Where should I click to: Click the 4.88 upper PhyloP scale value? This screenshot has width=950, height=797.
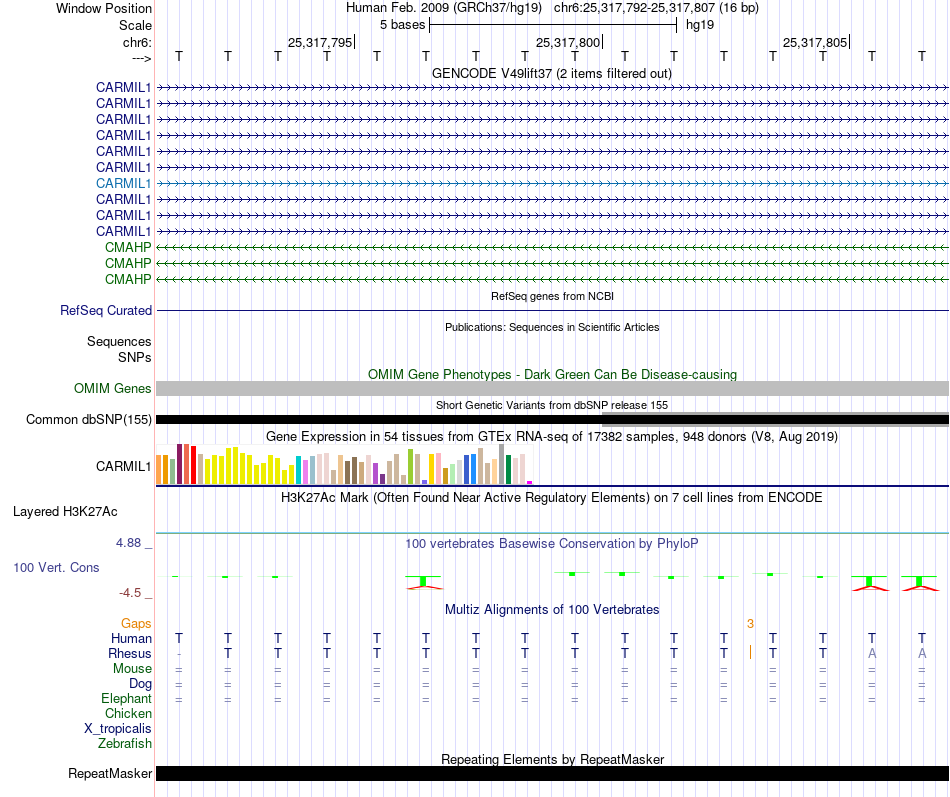pos(128,542)
